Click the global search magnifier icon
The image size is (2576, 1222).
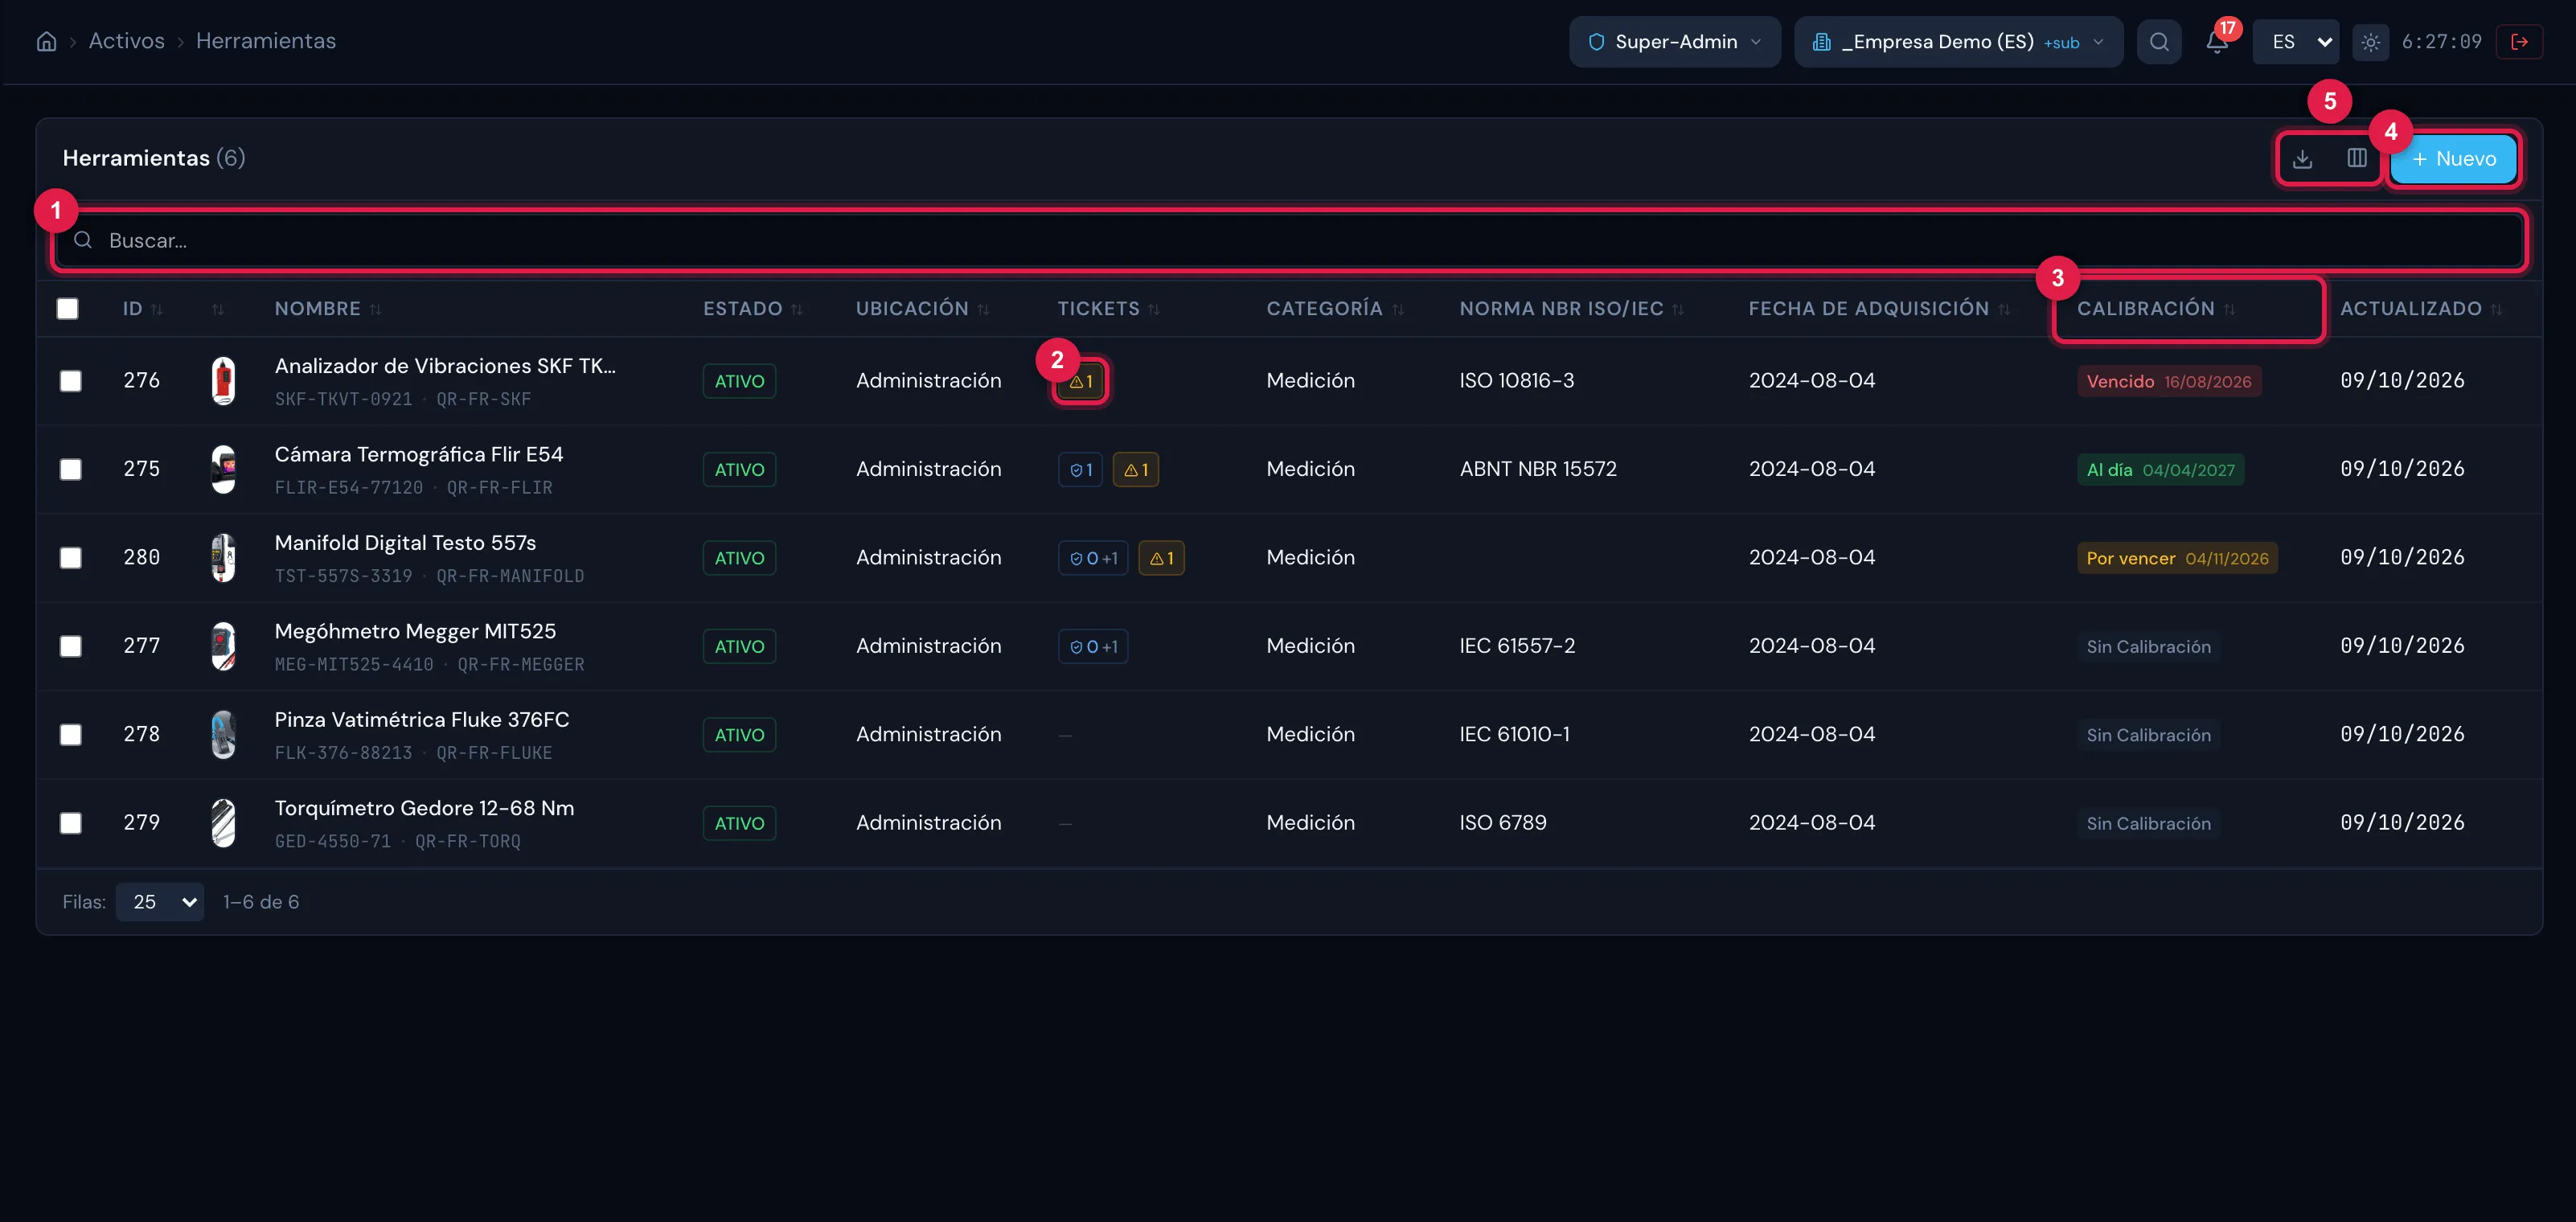2159,42
